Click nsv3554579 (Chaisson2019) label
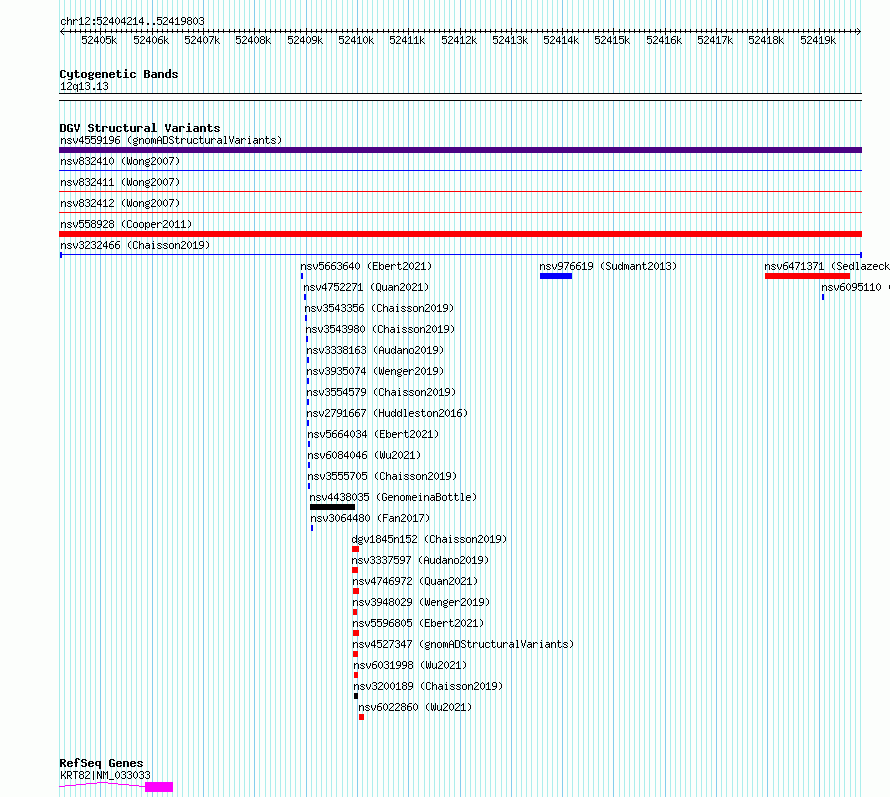890x797 pixels. [381, 392]
